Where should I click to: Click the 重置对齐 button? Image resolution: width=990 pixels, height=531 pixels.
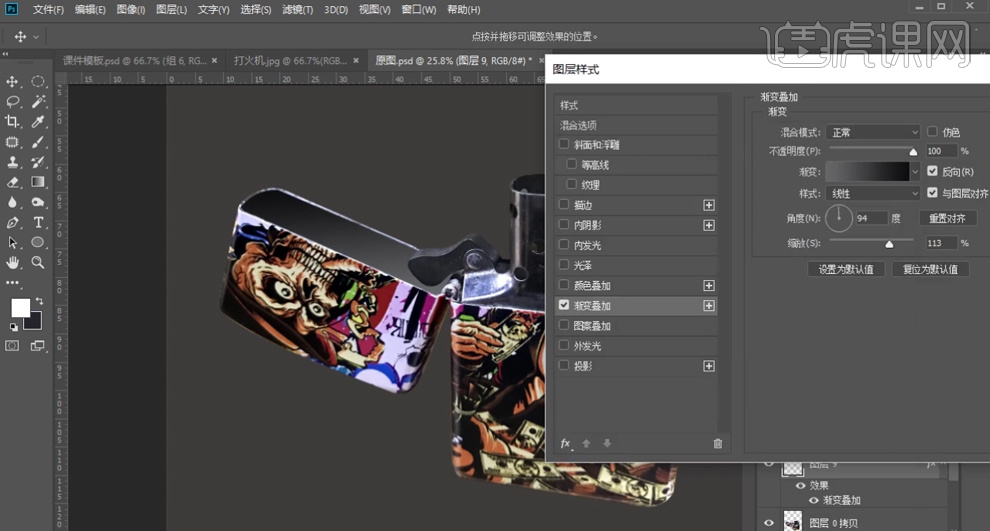946,218
